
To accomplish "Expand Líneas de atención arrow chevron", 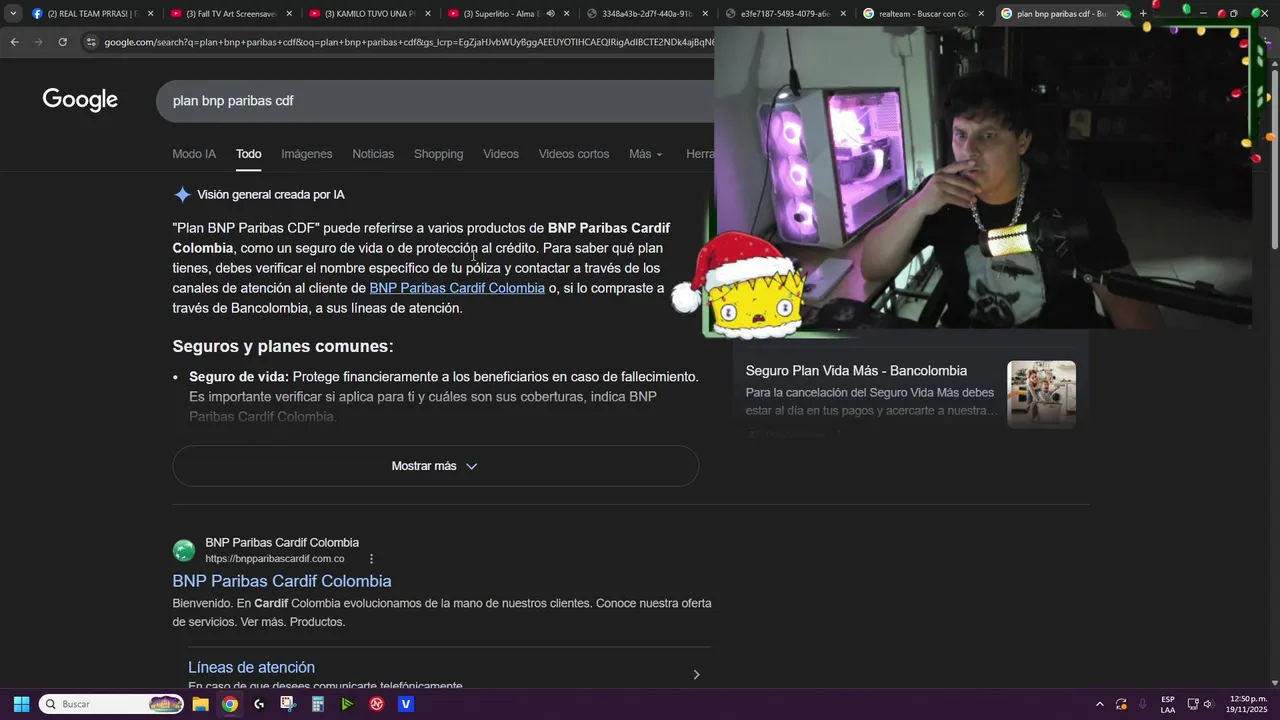I will 696,675.
